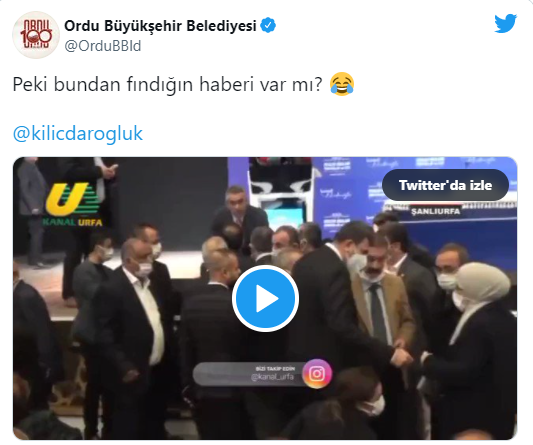Viewport: 533px width, 445px height.
Task: Click the "Twitter'da izle" button
Action: (445, 185)
